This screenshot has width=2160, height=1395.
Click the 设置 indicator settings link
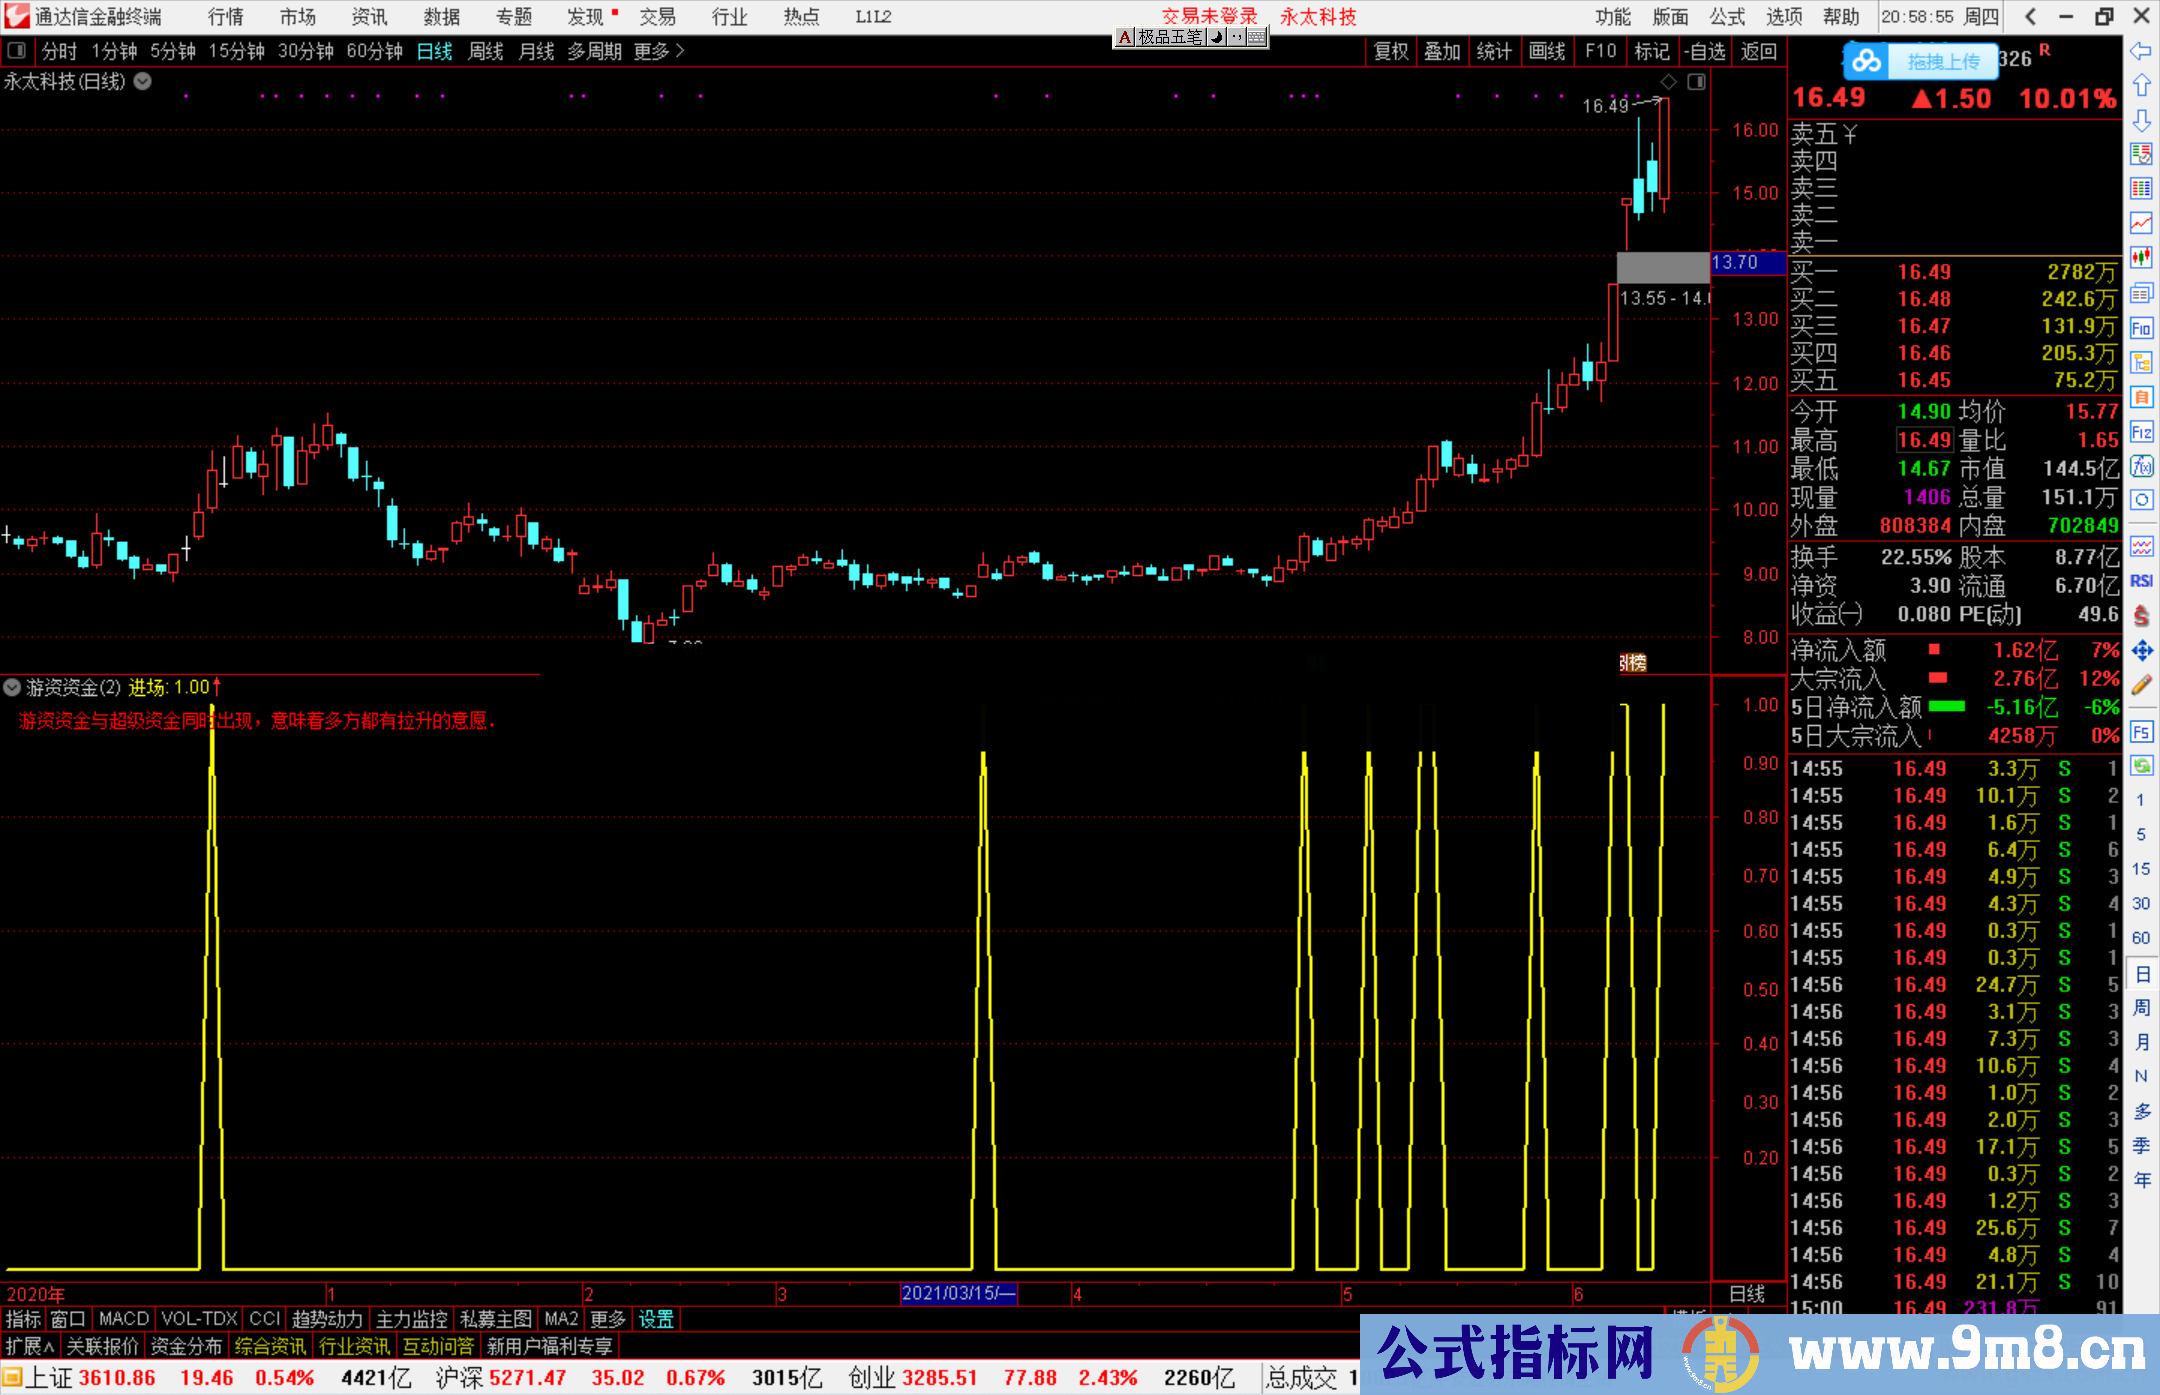pos(656,1319)
